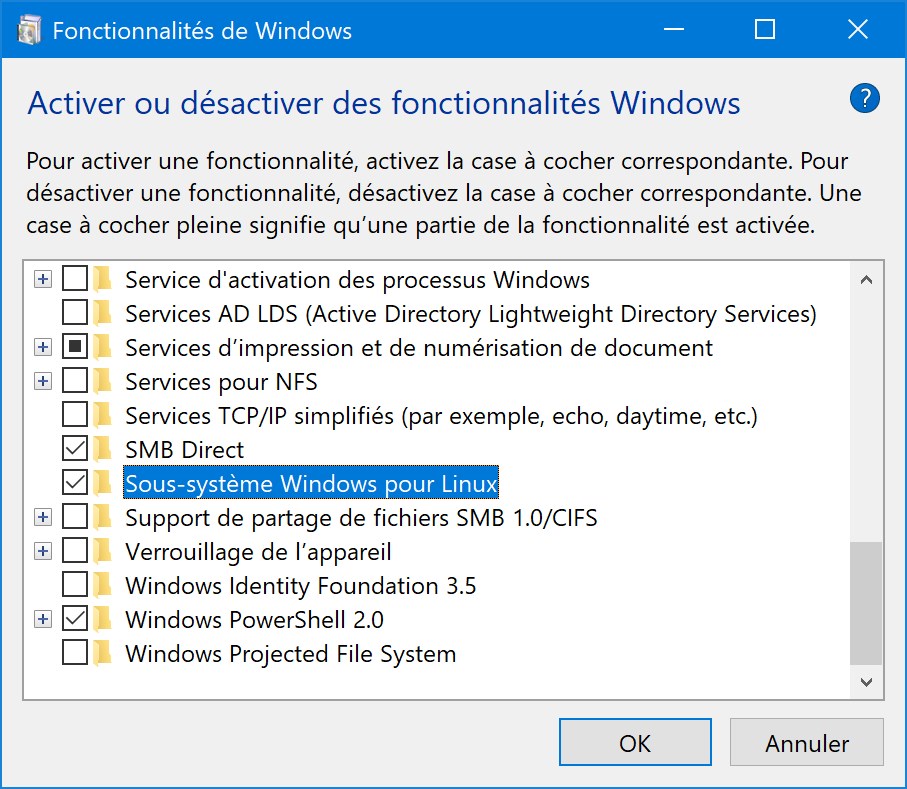
Task: Click the Fonctionnalités de Windows title bar icon
Action: pyautogui.click(x=29, y=30)
